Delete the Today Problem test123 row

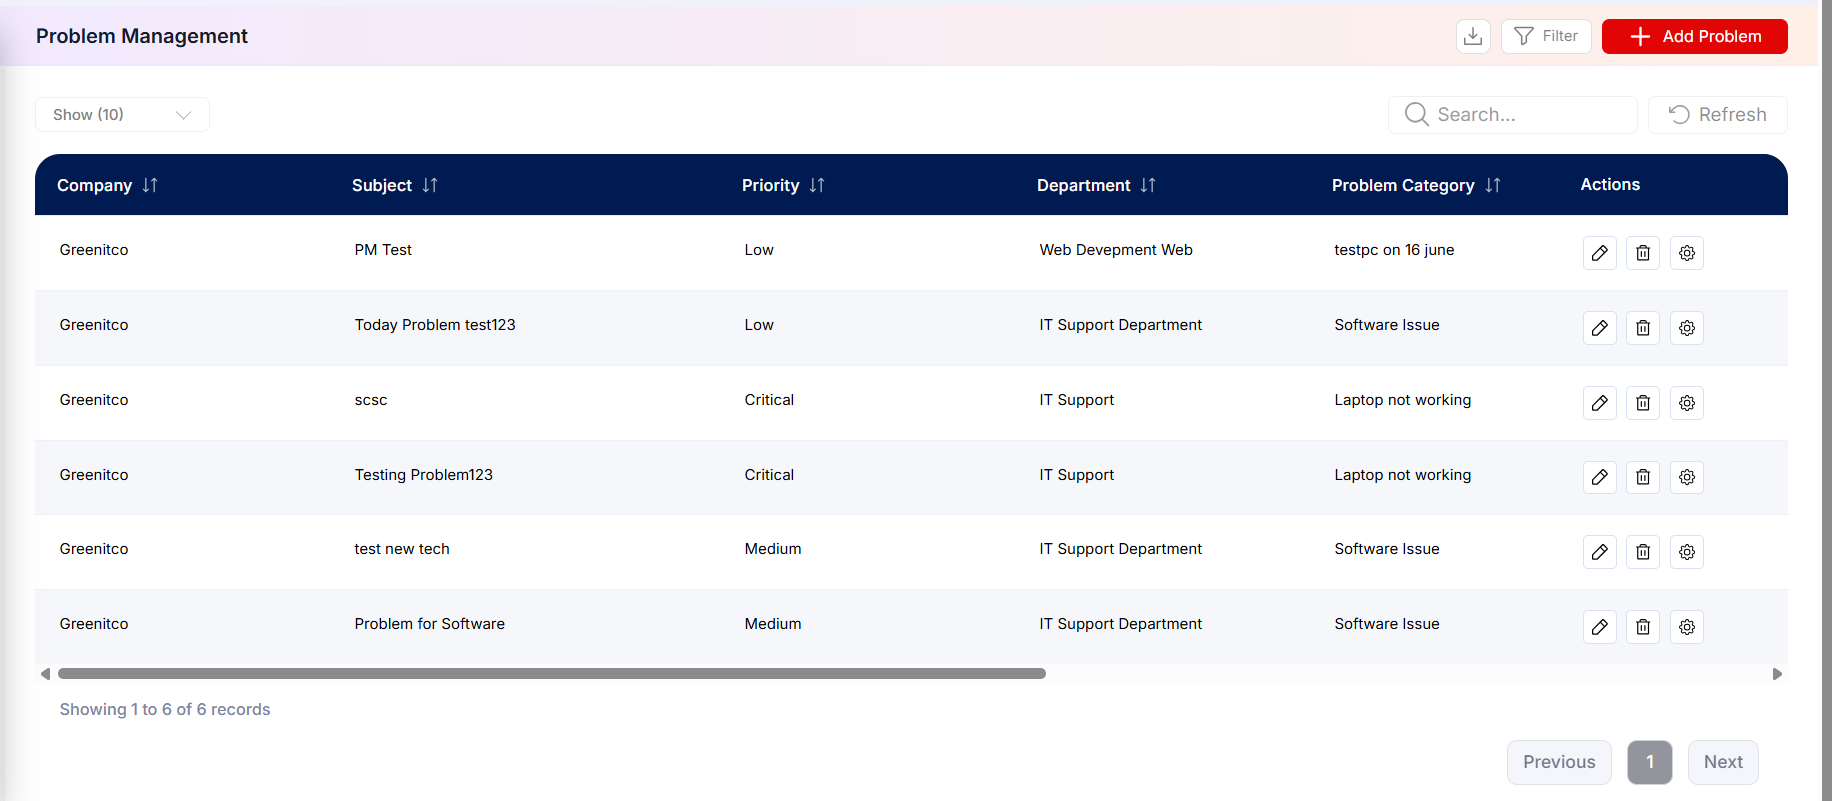pos(1643,328)
